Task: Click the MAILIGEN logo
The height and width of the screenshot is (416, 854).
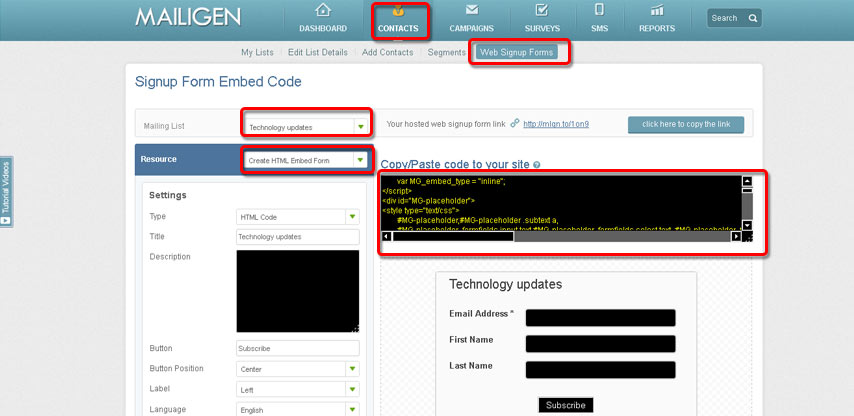Action: 188,17
